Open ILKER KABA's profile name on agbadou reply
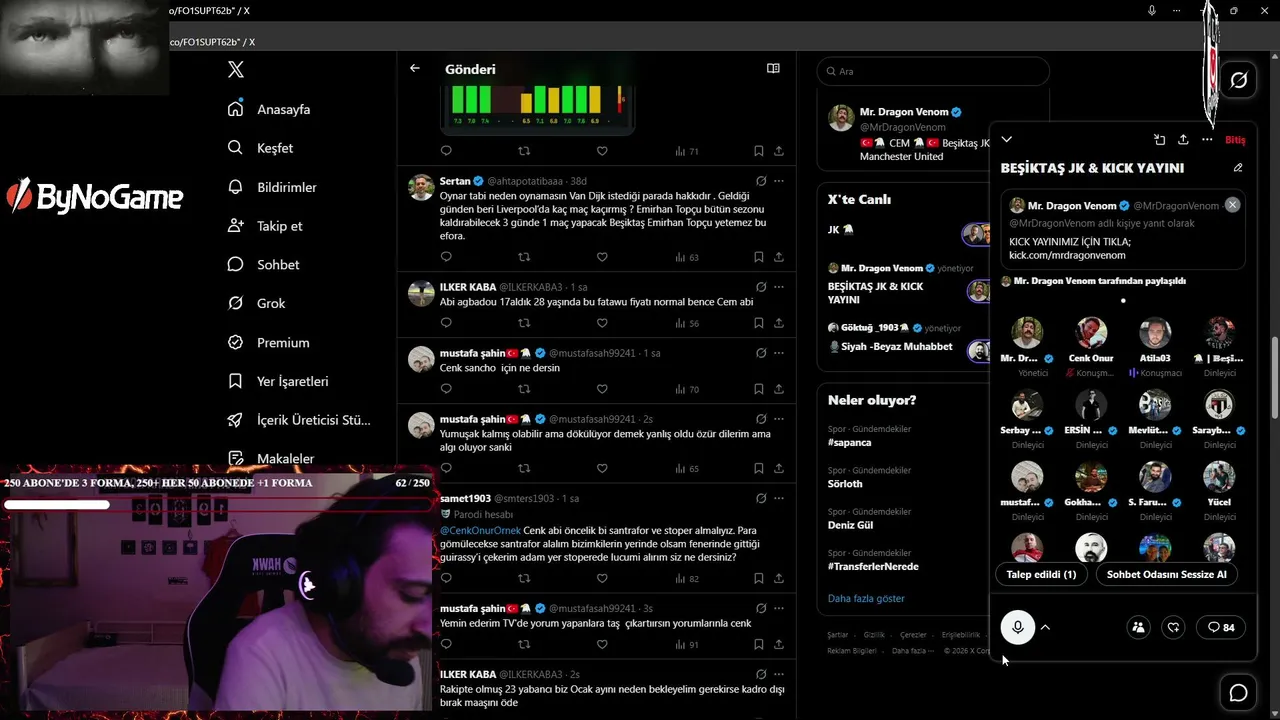 tap(468, 287)
